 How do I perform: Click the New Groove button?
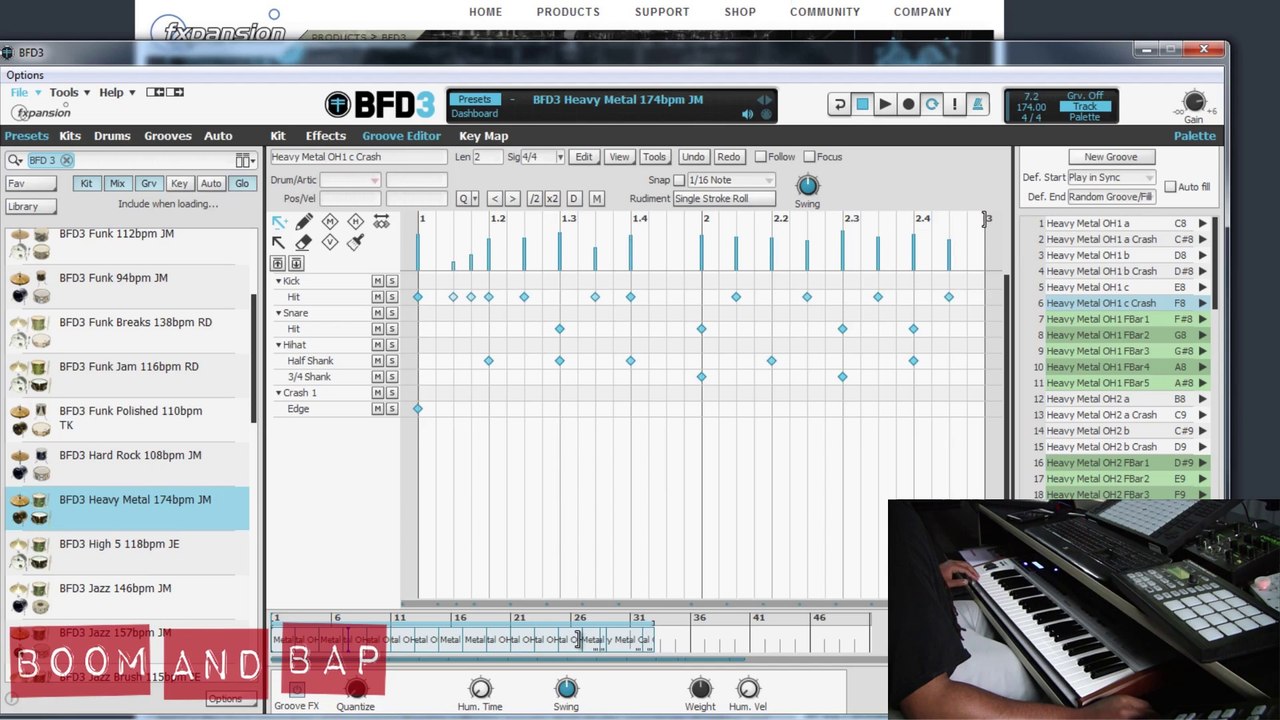click(x=1110, y=157)
